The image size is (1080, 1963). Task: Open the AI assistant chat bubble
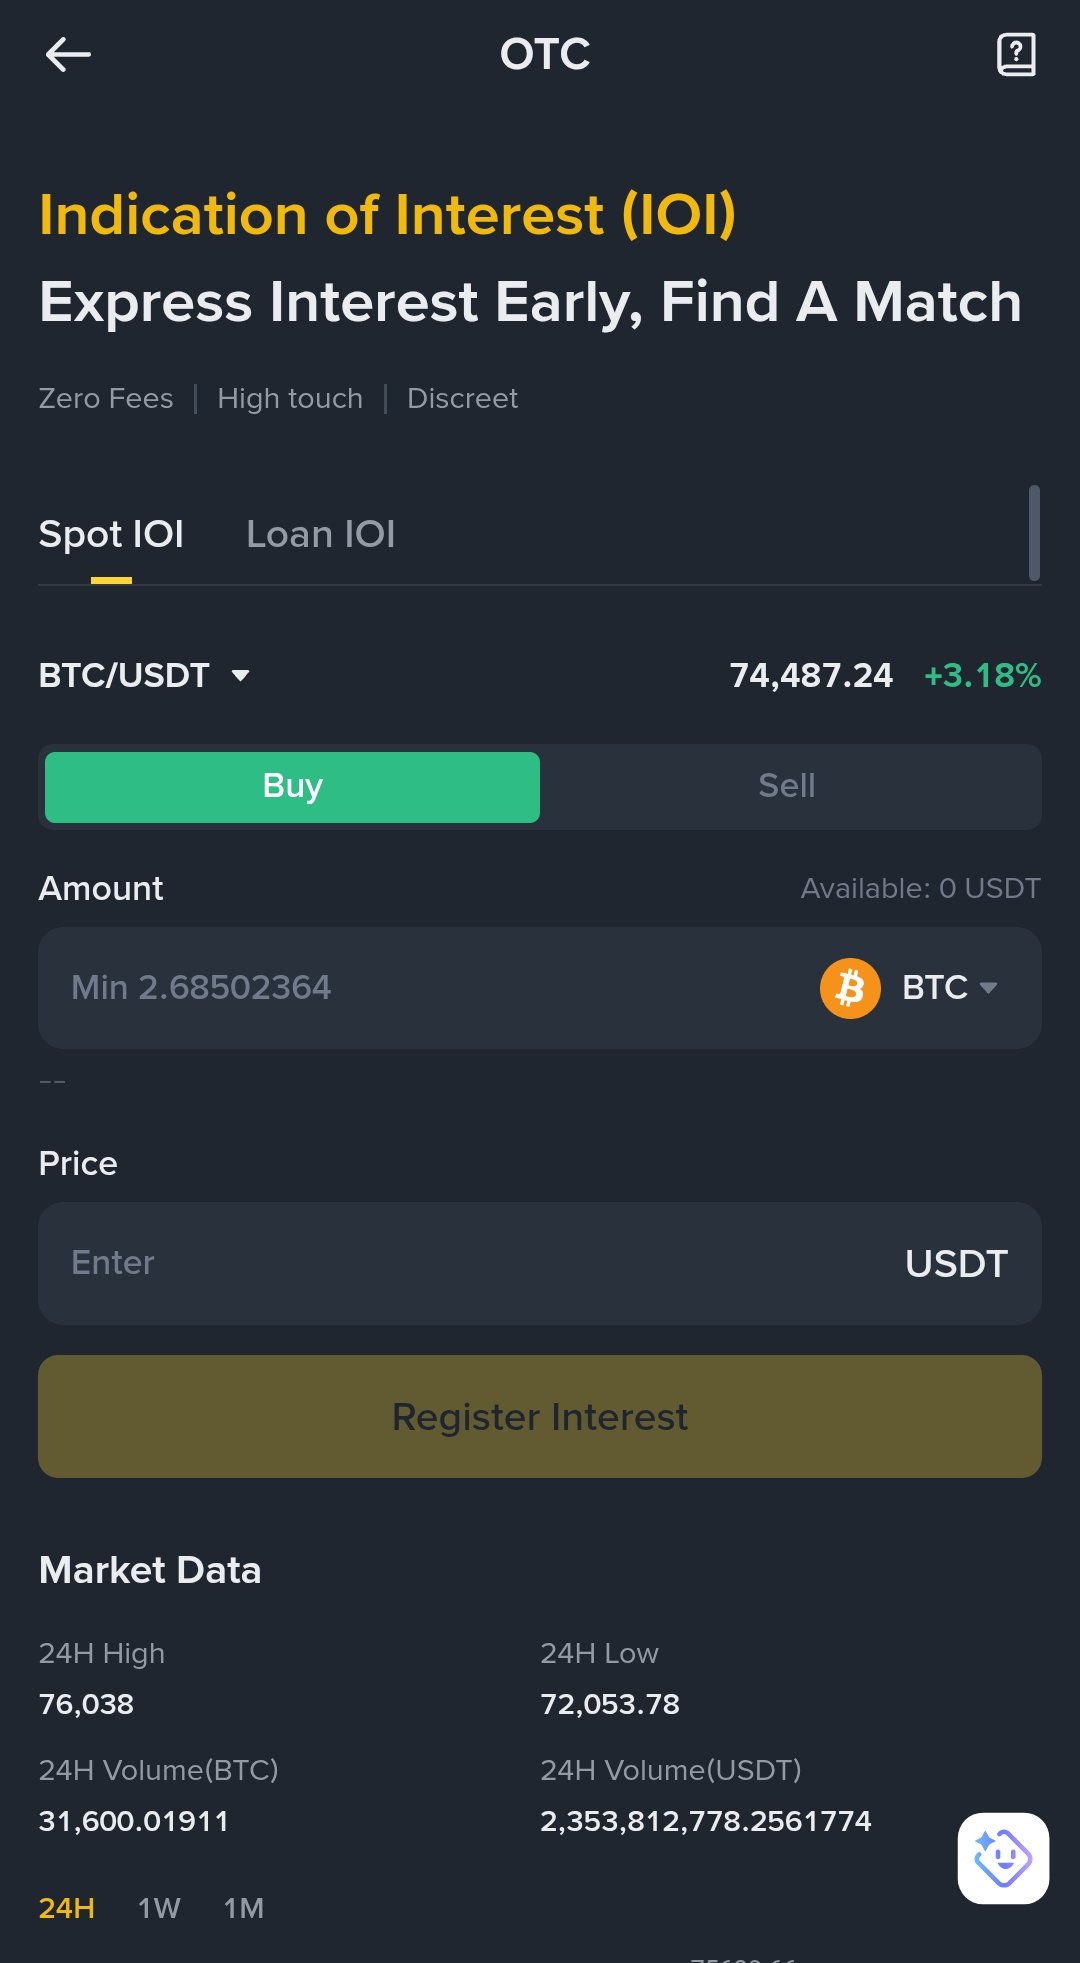click(x=1003, y=1858)
